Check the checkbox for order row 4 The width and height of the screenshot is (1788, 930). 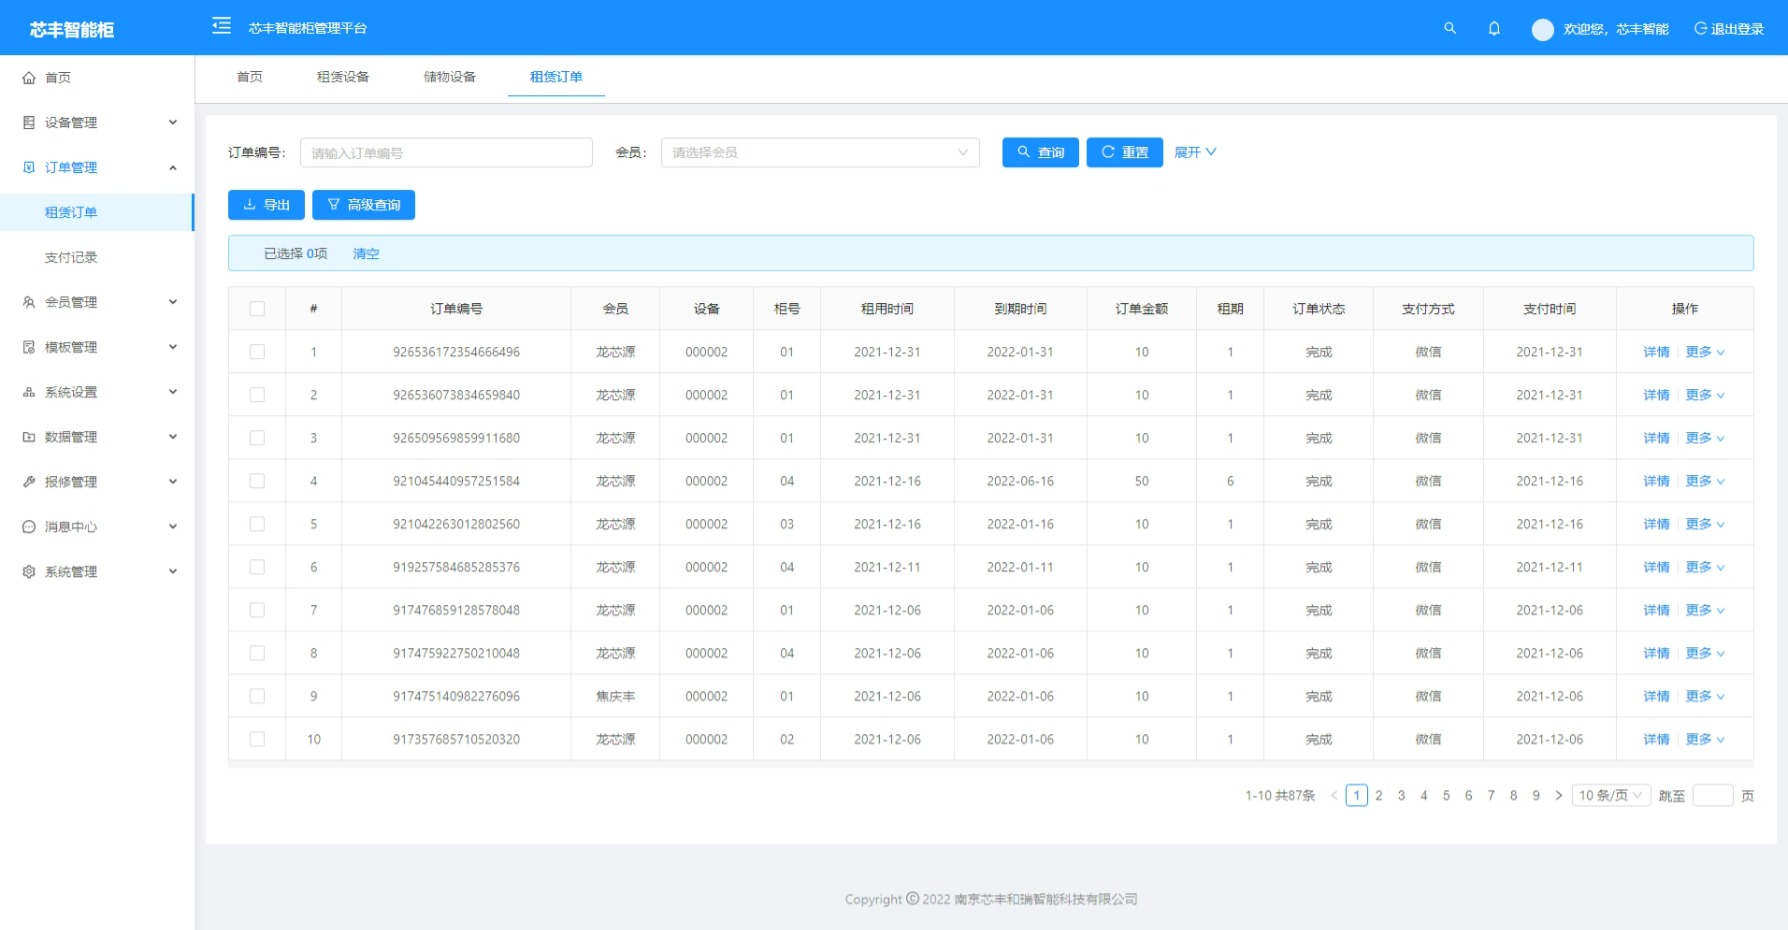pos(257,481)
